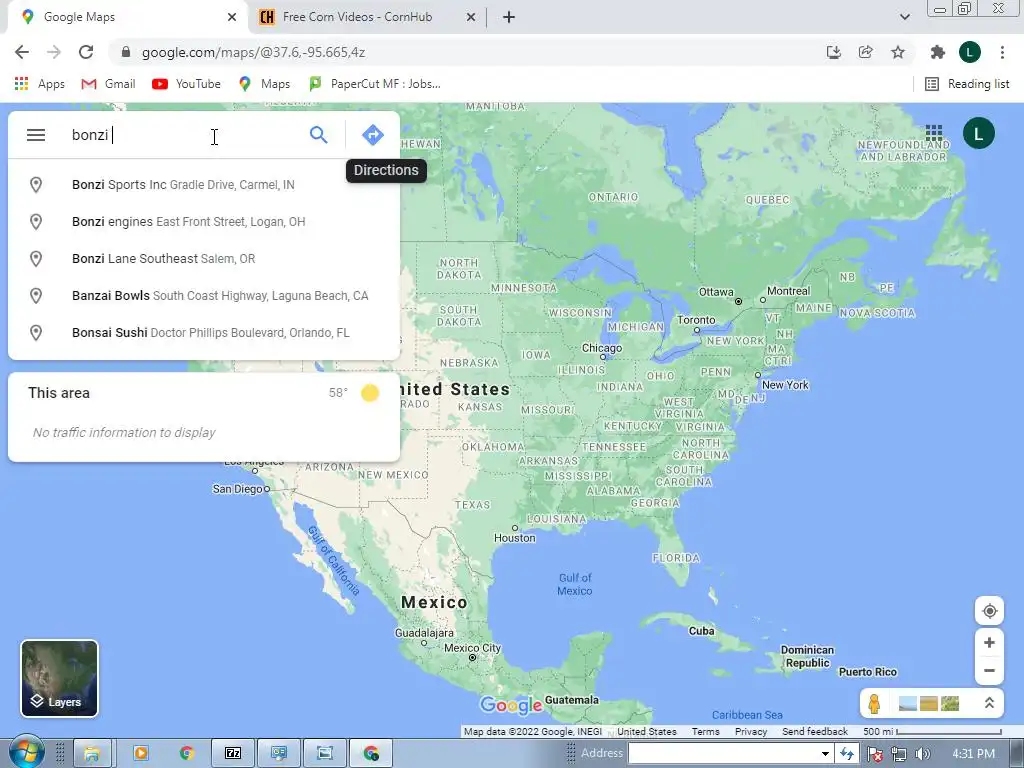Show your location with the target button
1024x768 pixels.
pos(989,611)
